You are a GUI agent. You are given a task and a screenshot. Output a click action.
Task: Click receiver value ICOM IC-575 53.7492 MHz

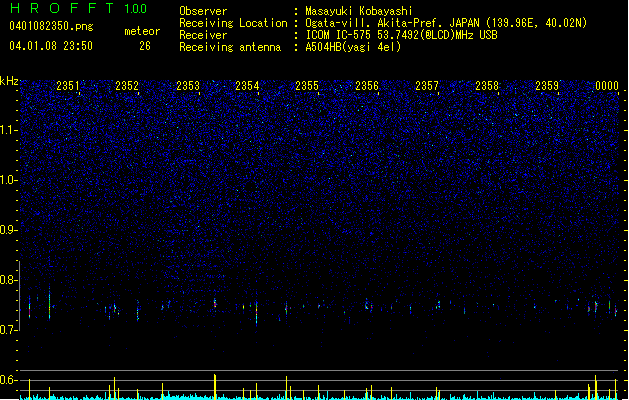pos(401,35)
